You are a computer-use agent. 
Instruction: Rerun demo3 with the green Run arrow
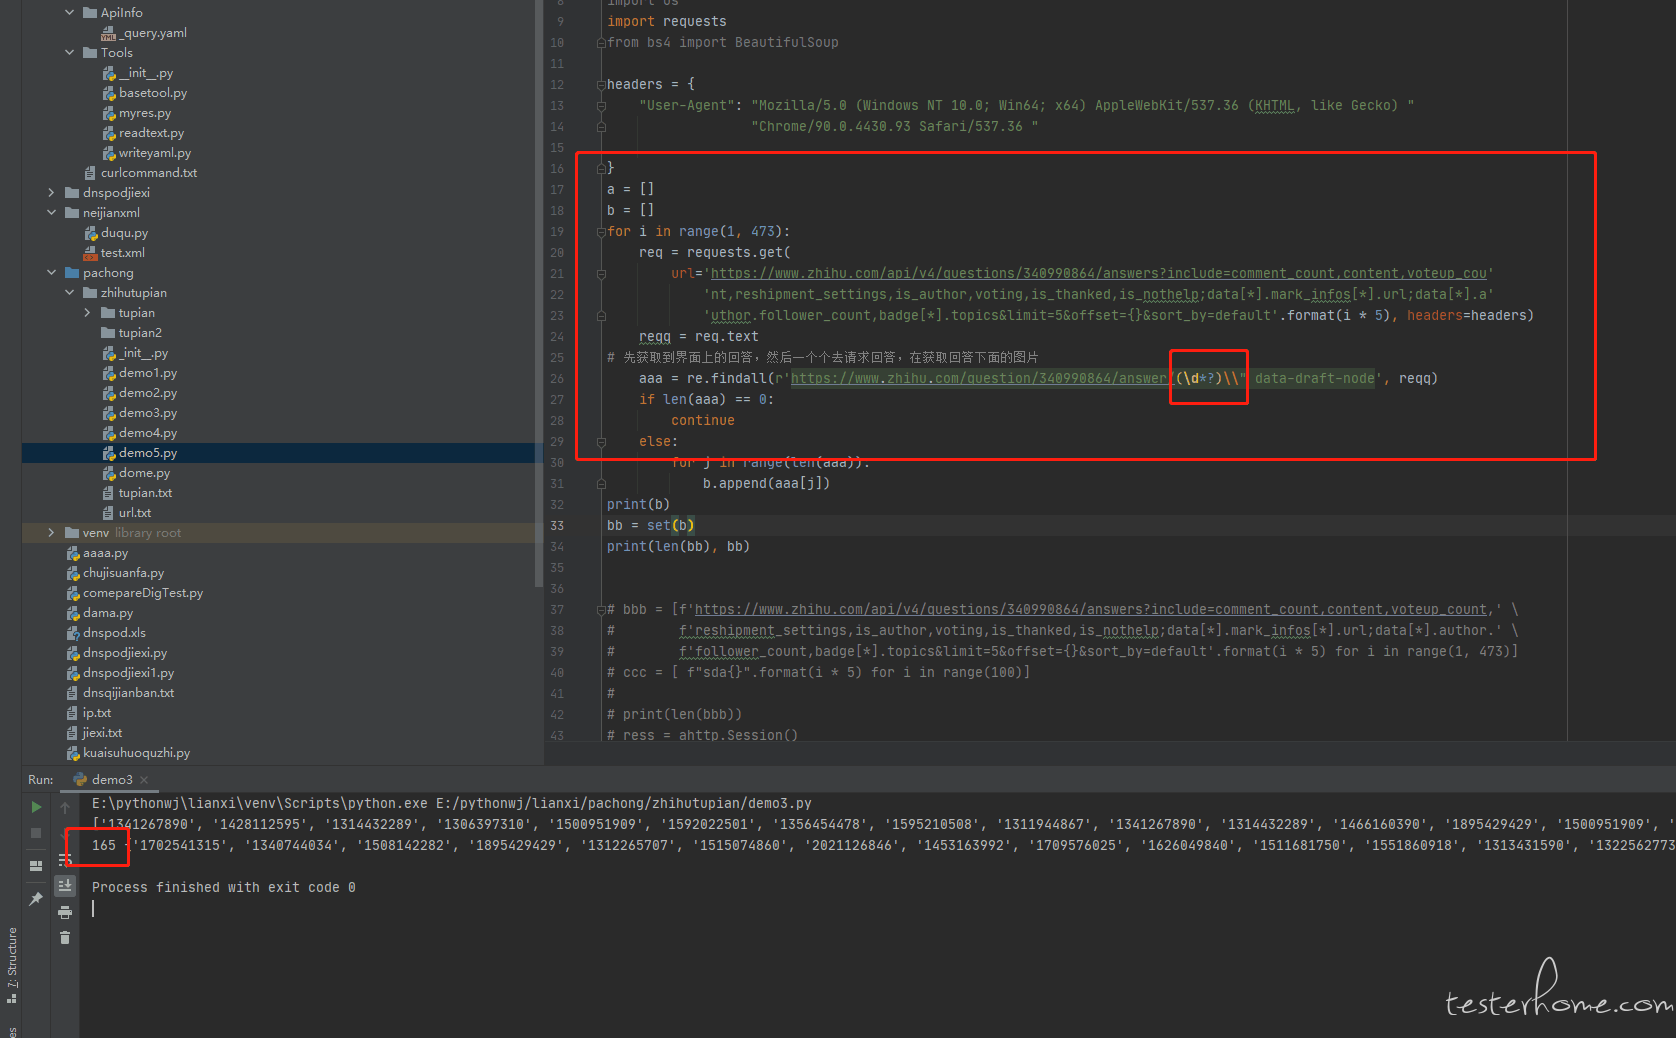(36, 807)
